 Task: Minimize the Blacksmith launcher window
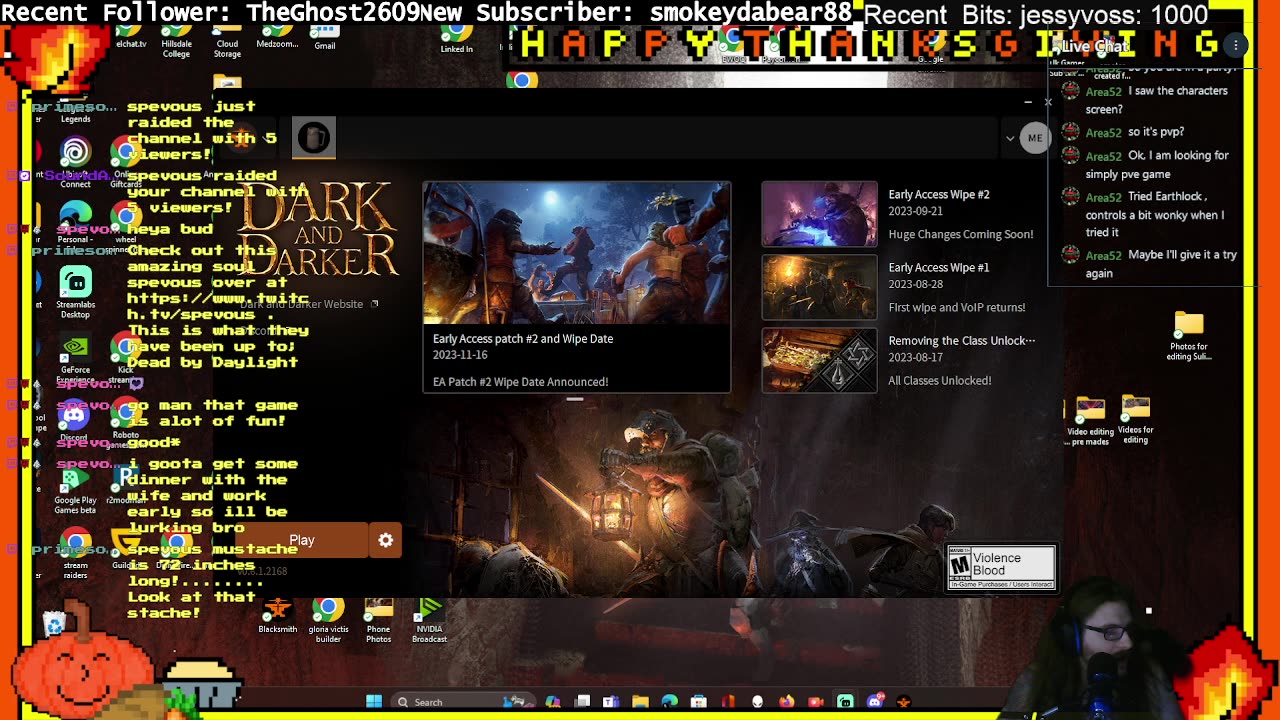tap(1028, 102)
